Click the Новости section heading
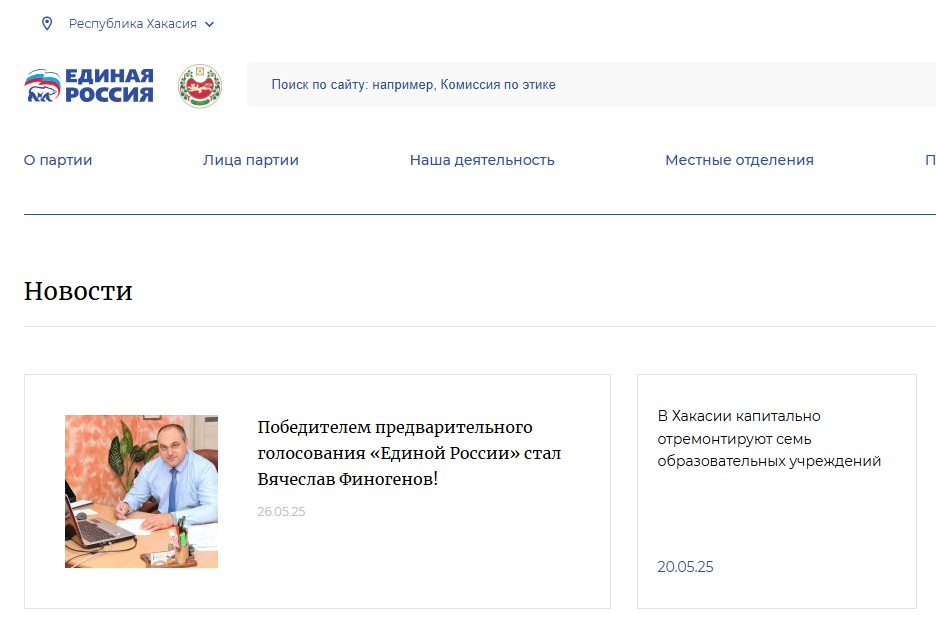The width and height of the screenshot is (936, 619). tap(78, 291)
